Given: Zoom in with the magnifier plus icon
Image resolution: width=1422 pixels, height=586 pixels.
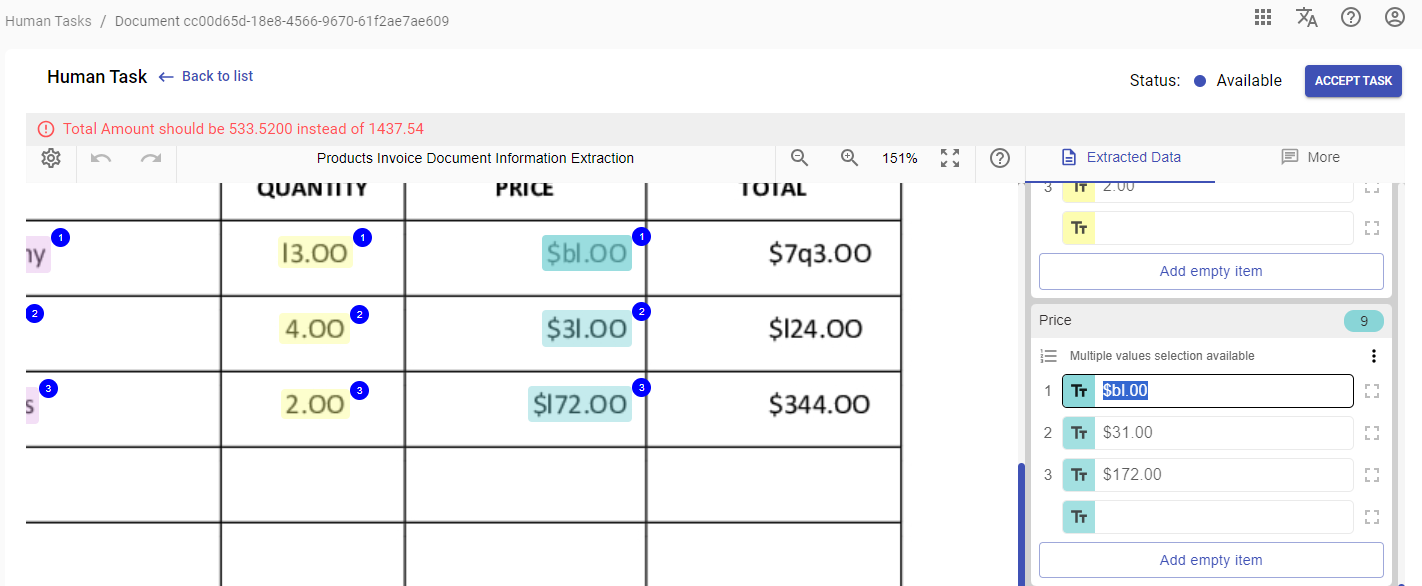Looking at the screenshot, I should click(x=850, y=158).
